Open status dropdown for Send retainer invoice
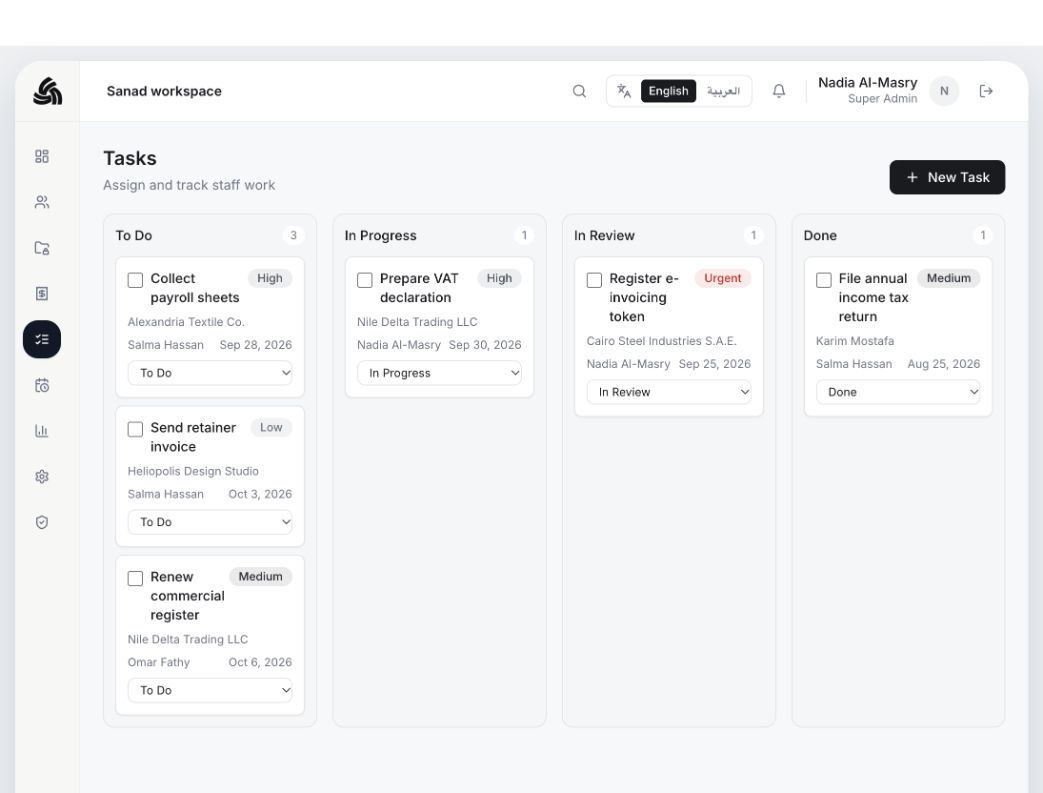This screenshot has height=793, width=1043. [210, 522]
